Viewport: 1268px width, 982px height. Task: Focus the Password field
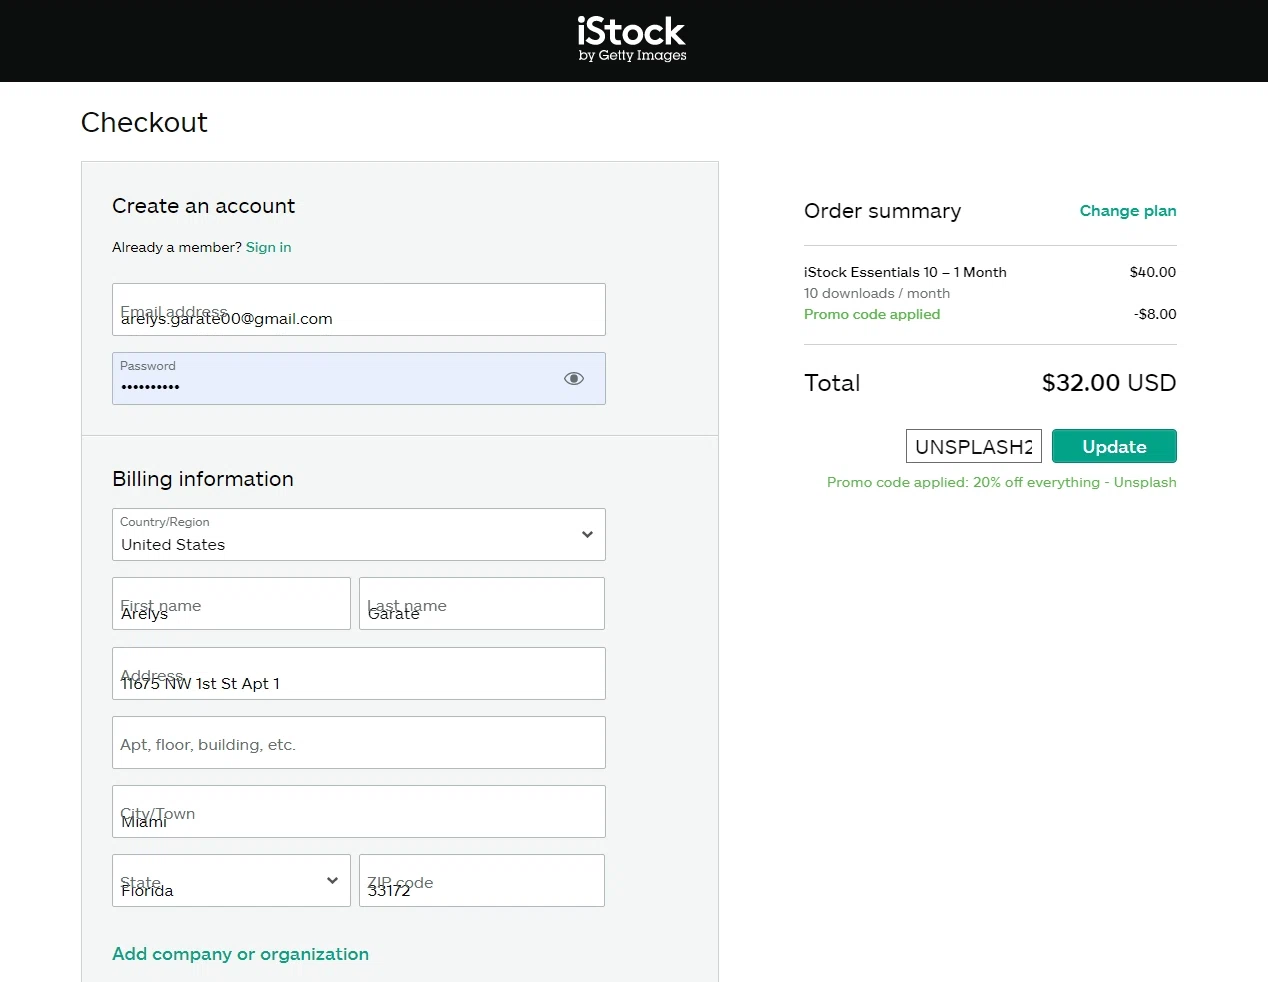(x=359, y=378)
